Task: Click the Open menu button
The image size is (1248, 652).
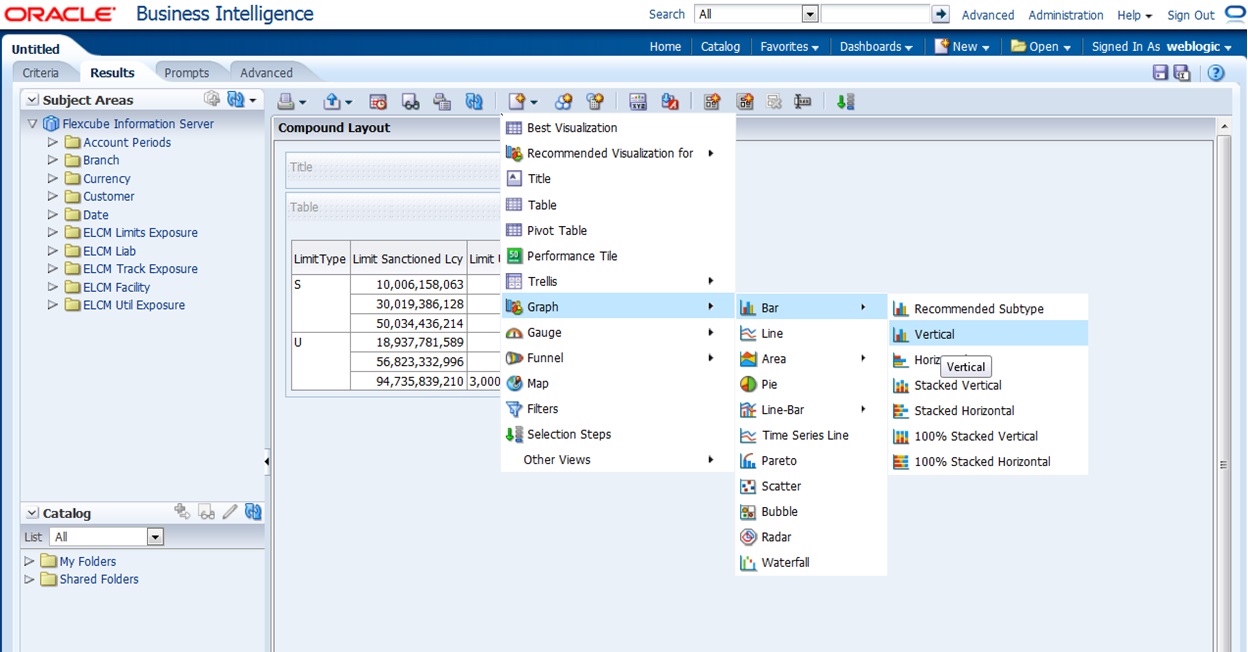Action: click(x=1040, y=46)
